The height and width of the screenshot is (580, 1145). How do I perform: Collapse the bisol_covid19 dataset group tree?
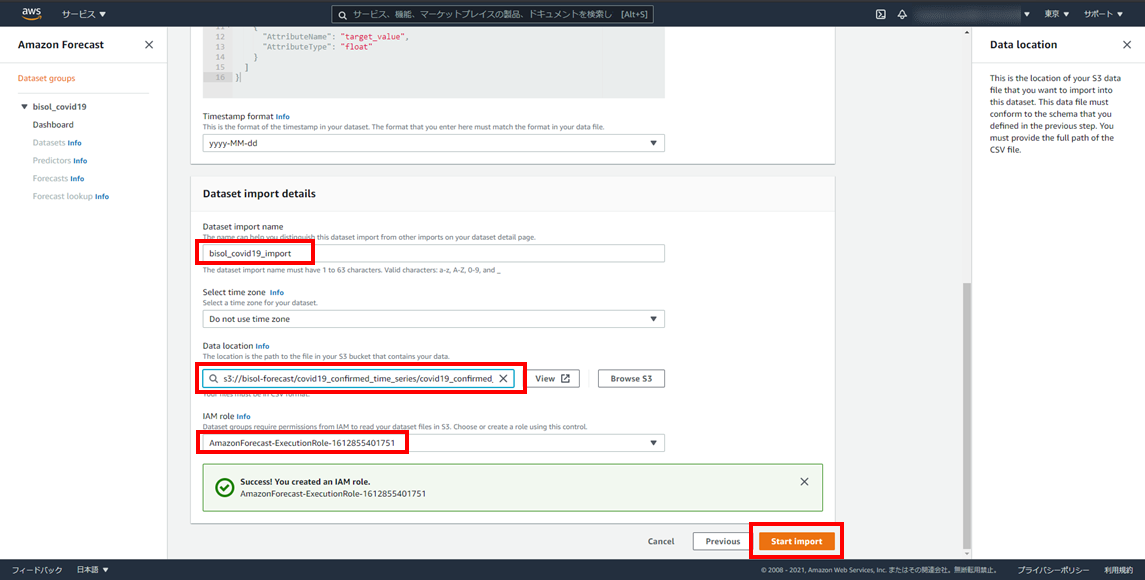click(23, 107)
